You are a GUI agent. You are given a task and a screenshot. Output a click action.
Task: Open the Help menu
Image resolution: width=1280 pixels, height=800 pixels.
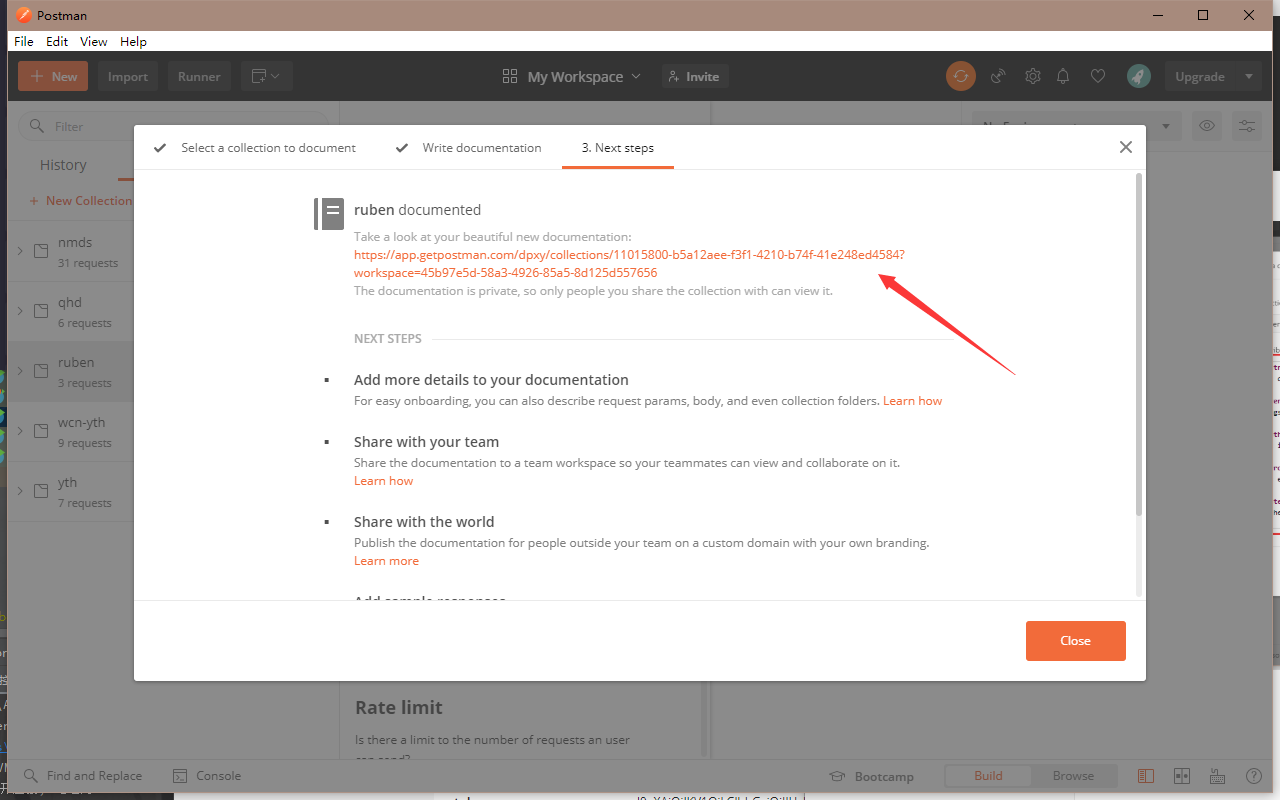pyautogui.click(x=133, y=42)
